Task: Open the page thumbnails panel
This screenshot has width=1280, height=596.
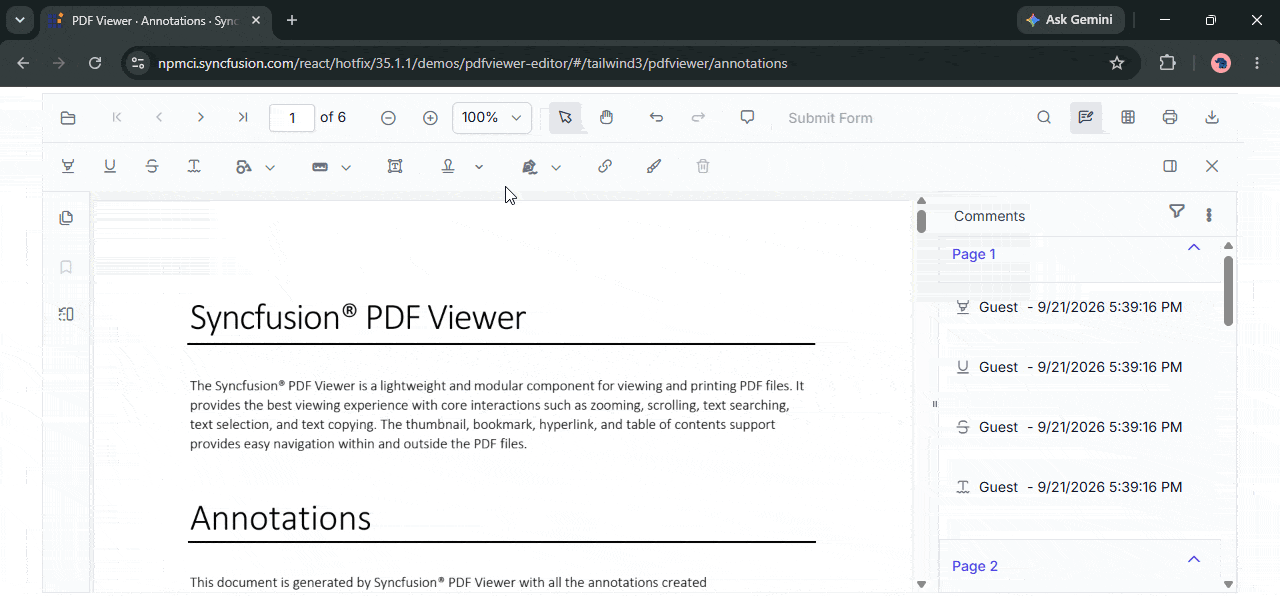Action: tap(66, 218)
